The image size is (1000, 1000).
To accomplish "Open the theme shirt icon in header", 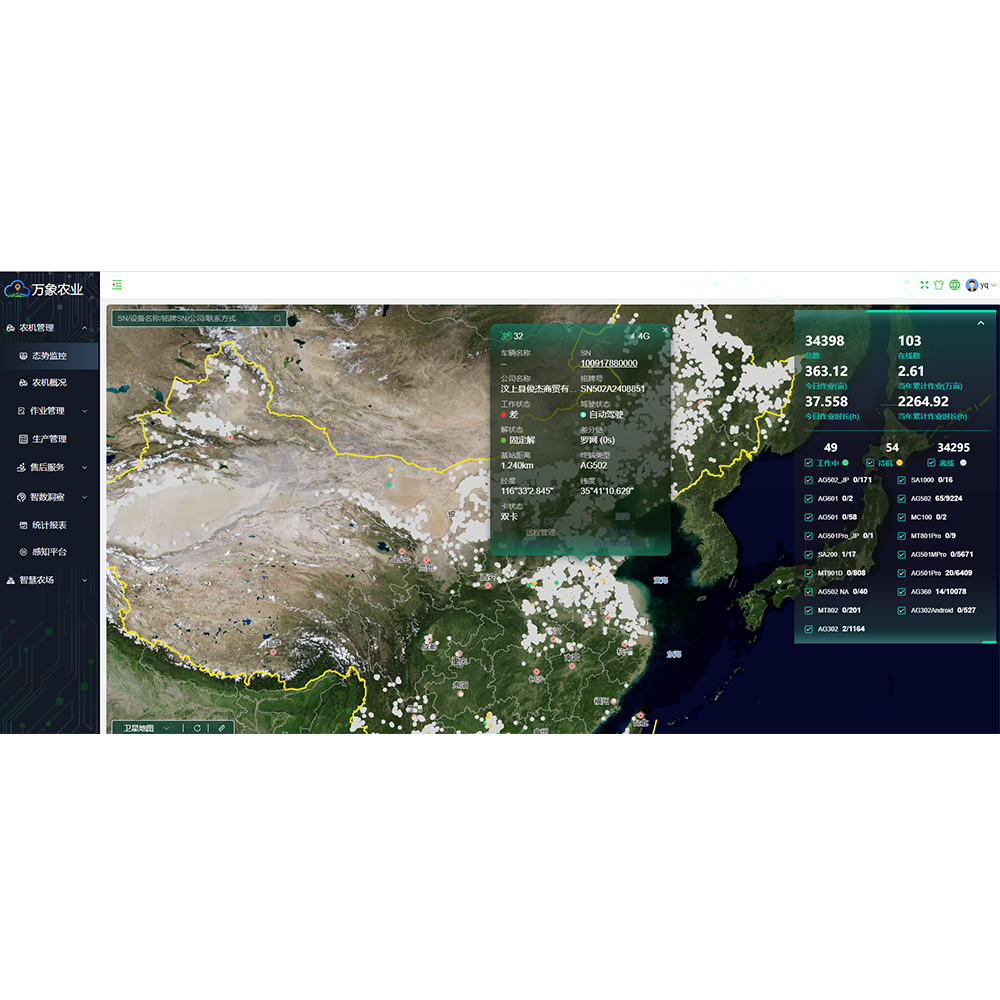I will pos(939,285).
